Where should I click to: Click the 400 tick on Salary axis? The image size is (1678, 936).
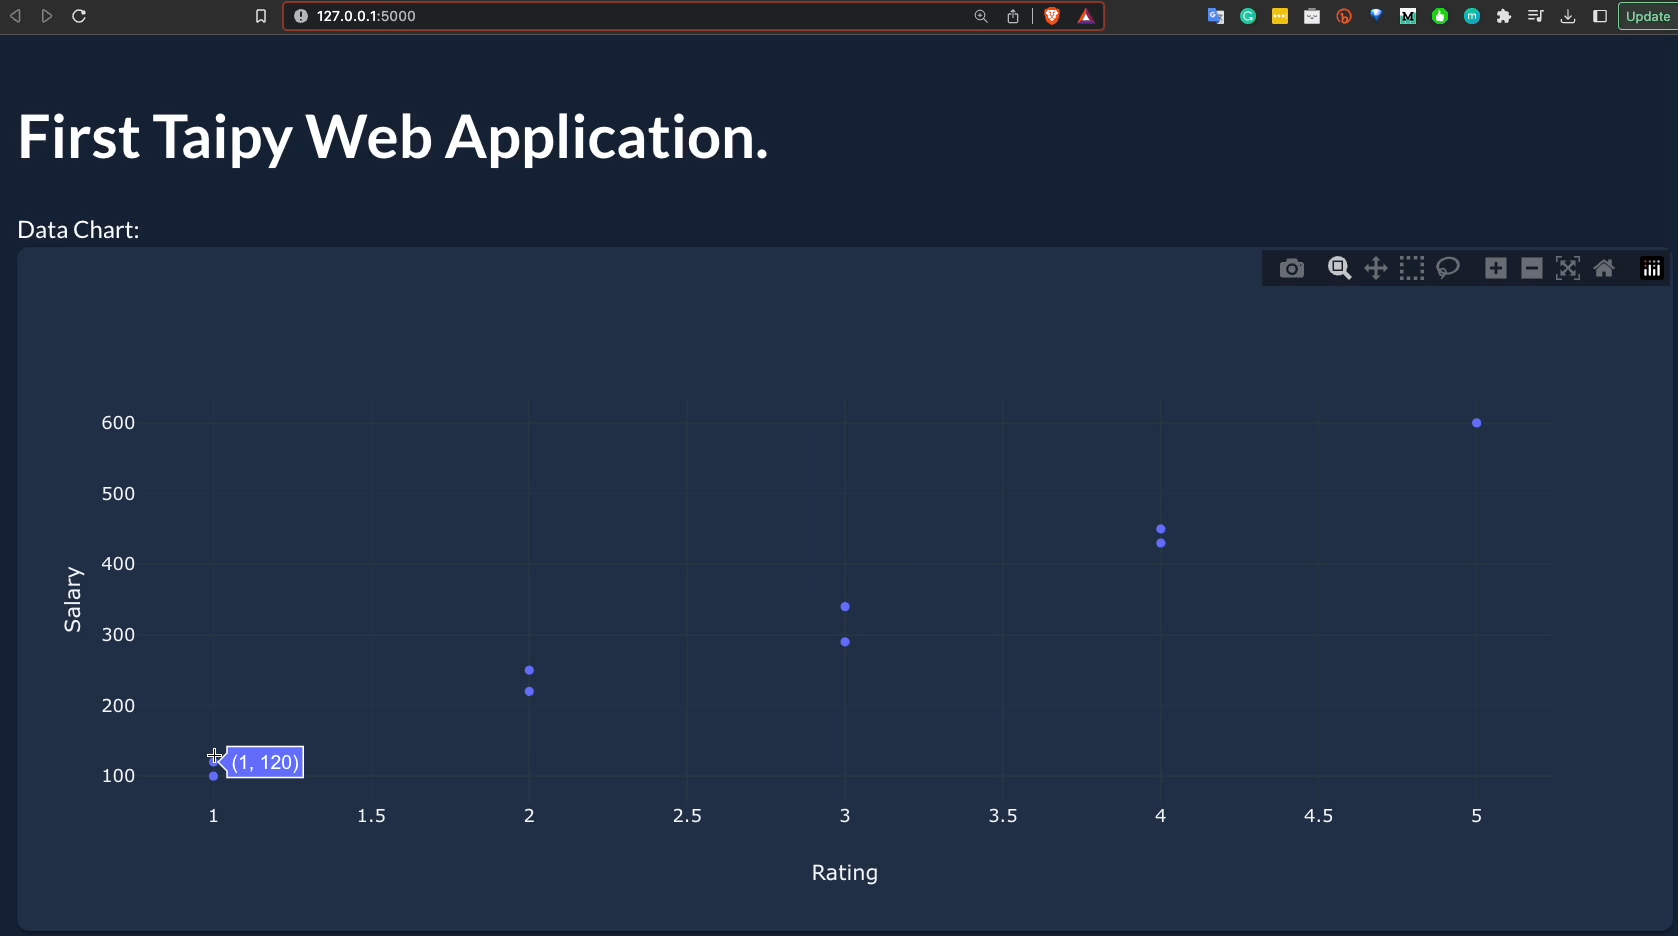(x=118, y=564)
